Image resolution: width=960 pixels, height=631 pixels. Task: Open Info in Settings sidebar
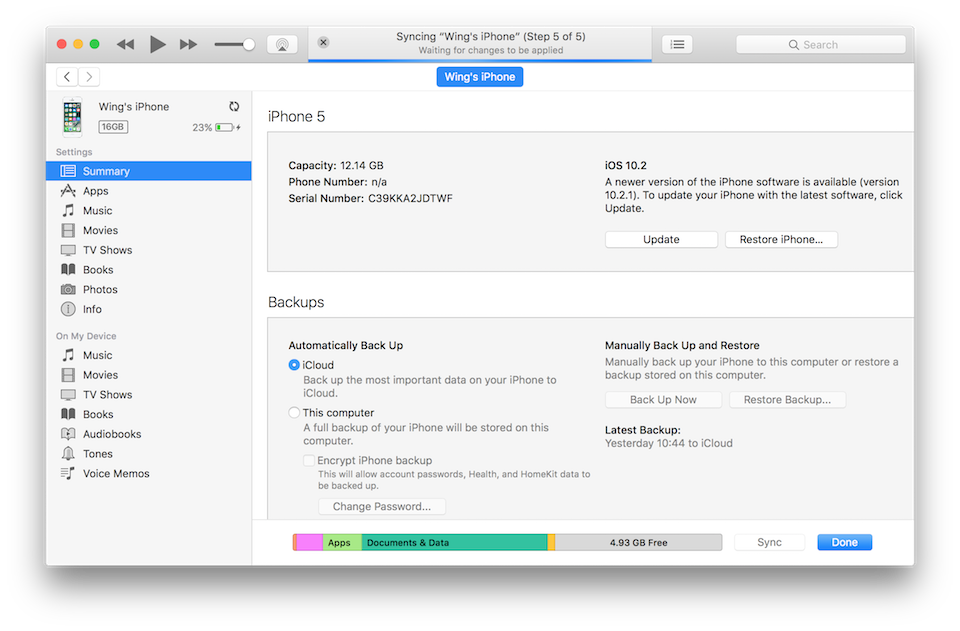149,309
